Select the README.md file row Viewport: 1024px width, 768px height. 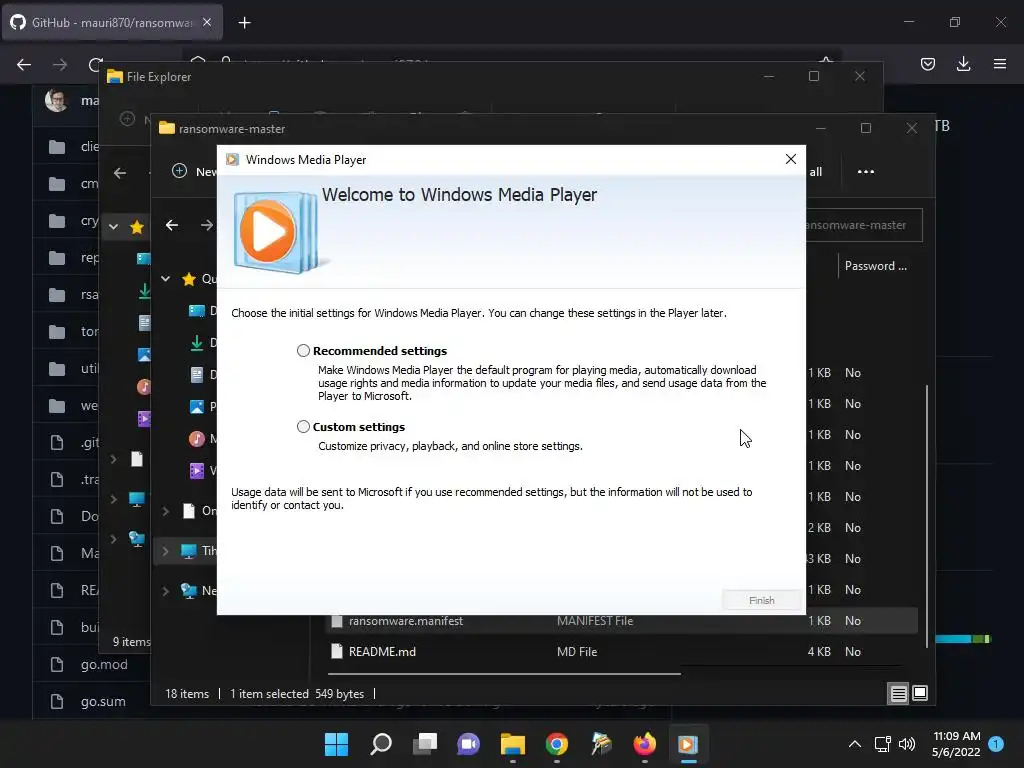pyautogui.click(x=622, y=652)
